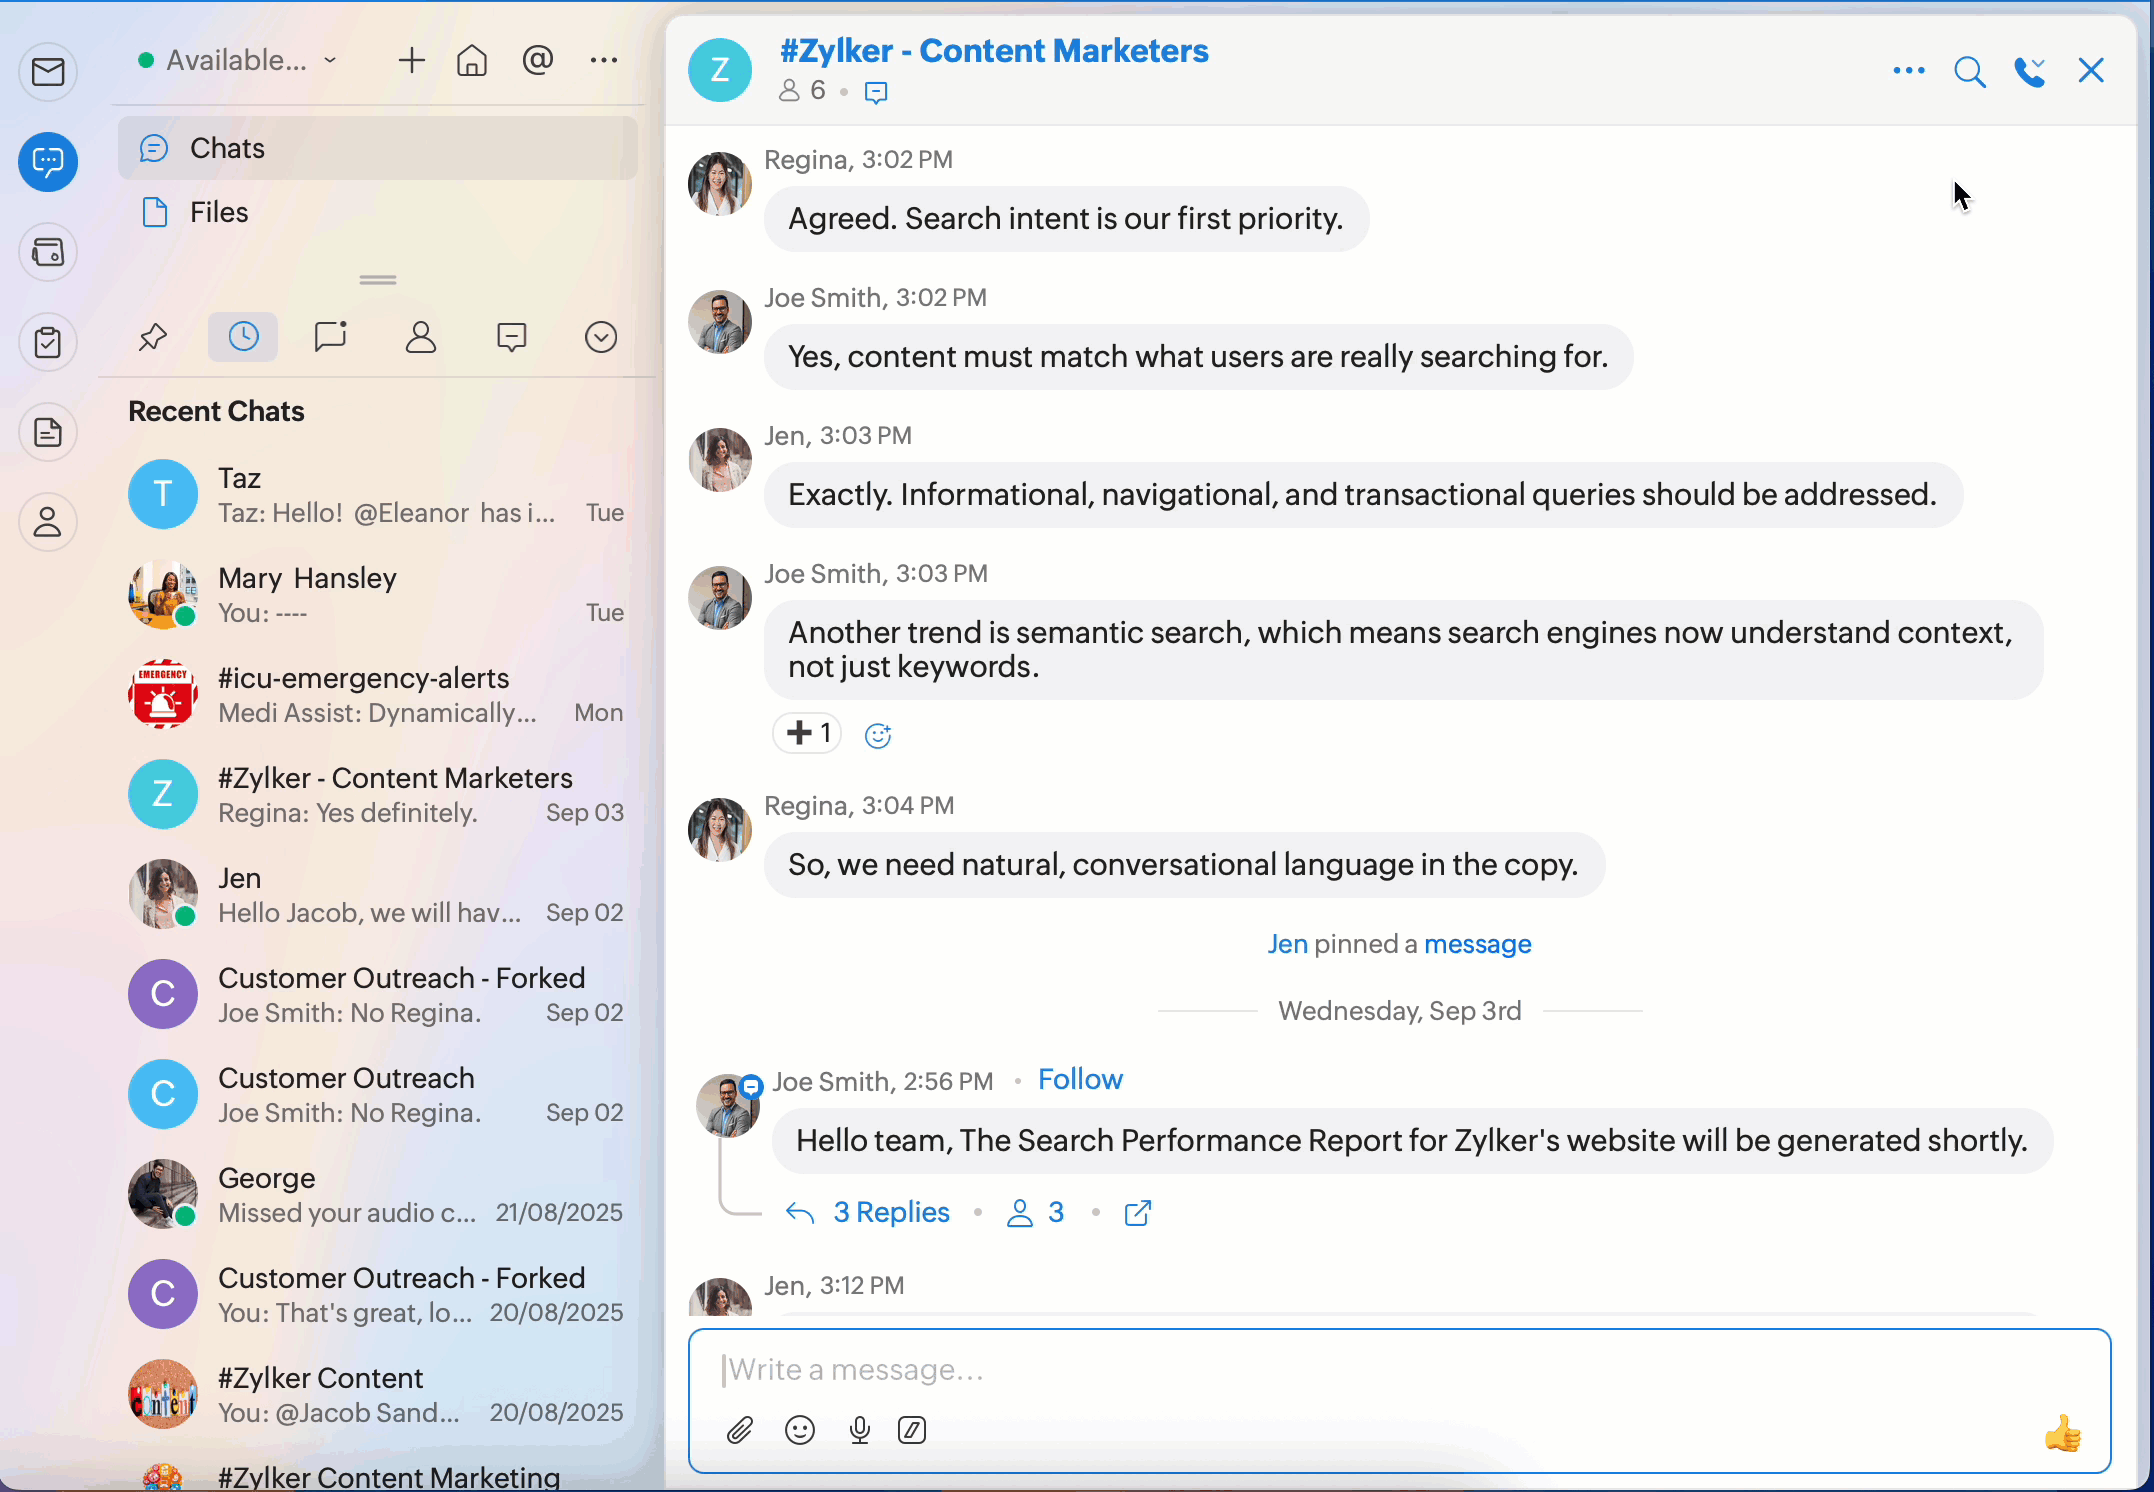Open channel options three-dots menu
Viewport: 2154px width, 1492px height.
(1908, 71)
